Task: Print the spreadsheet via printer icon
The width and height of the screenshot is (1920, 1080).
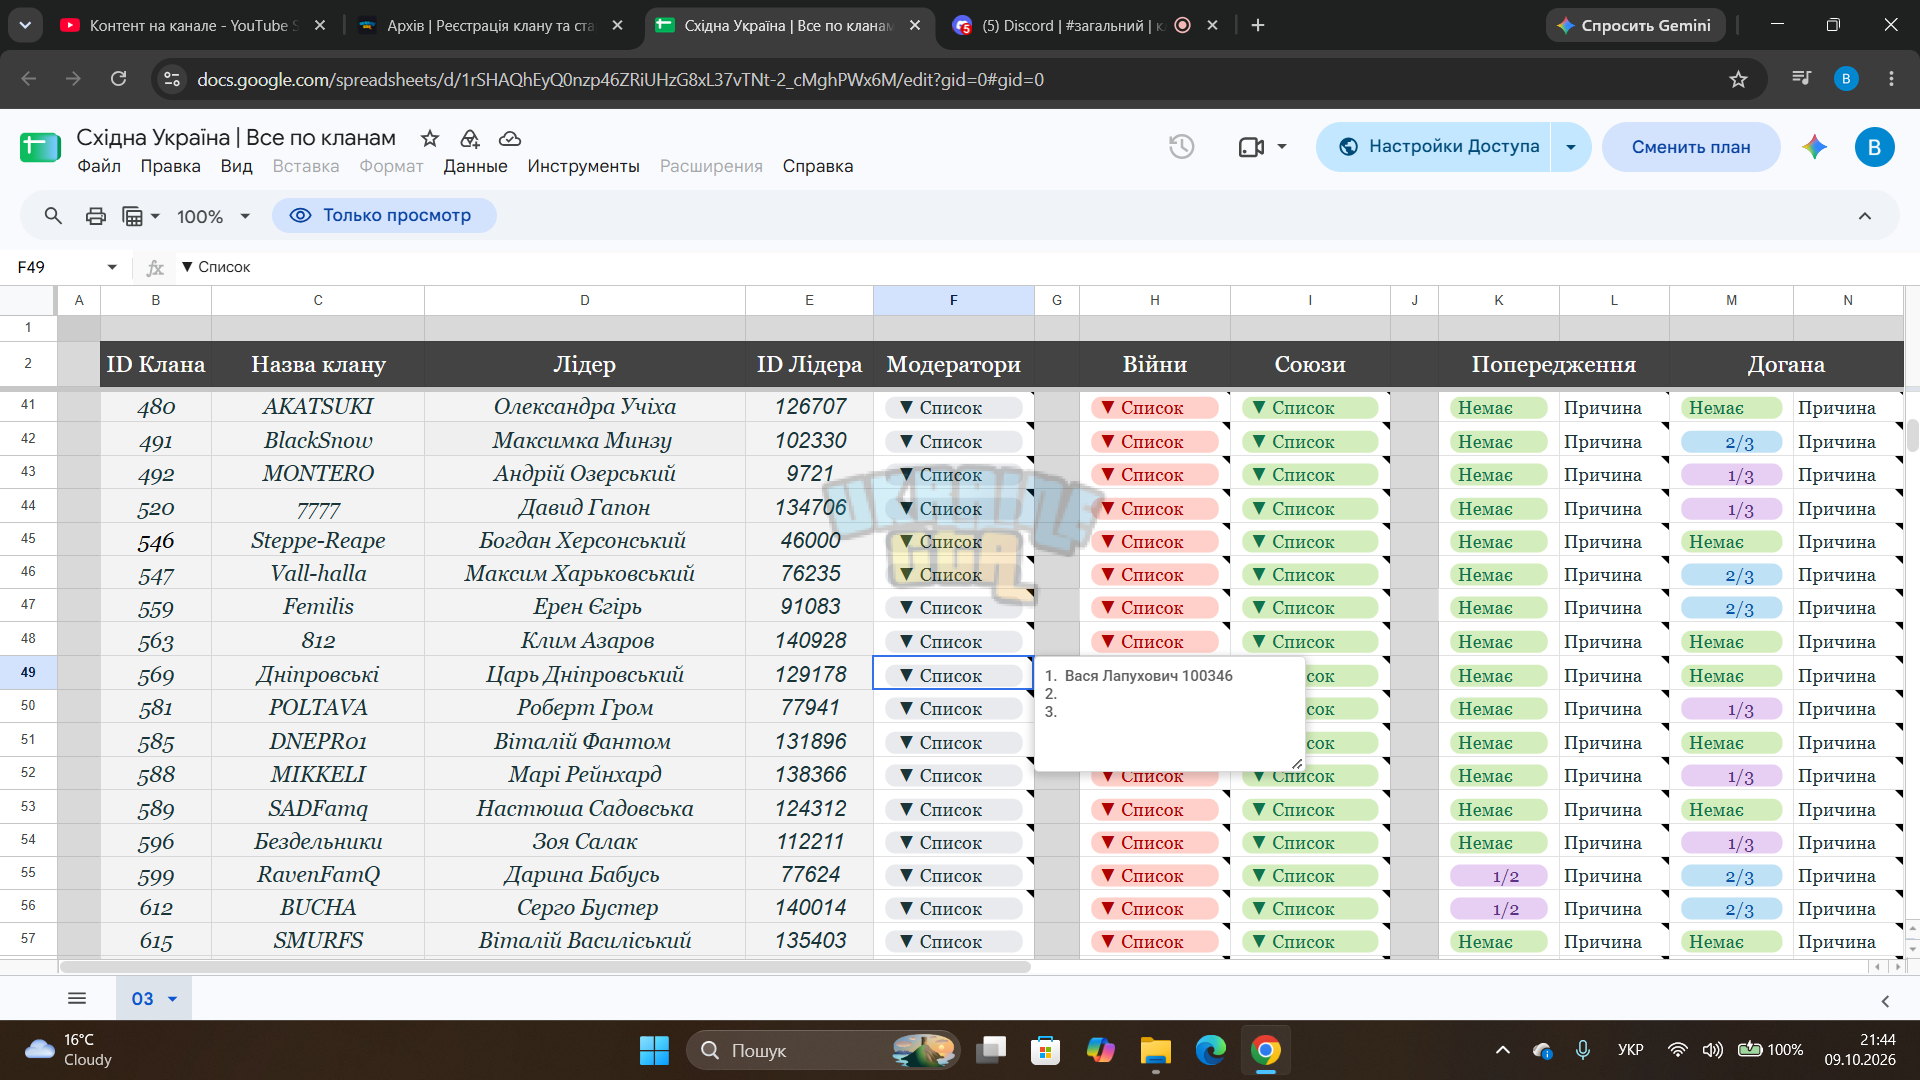Action: point(96,216)
